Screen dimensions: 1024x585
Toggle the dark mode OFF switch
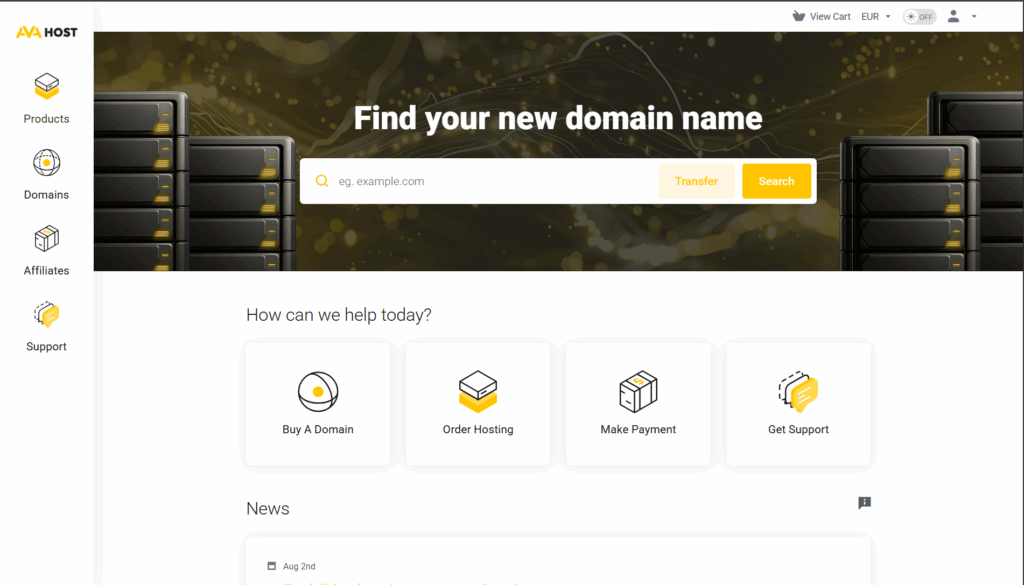point(919,16)
